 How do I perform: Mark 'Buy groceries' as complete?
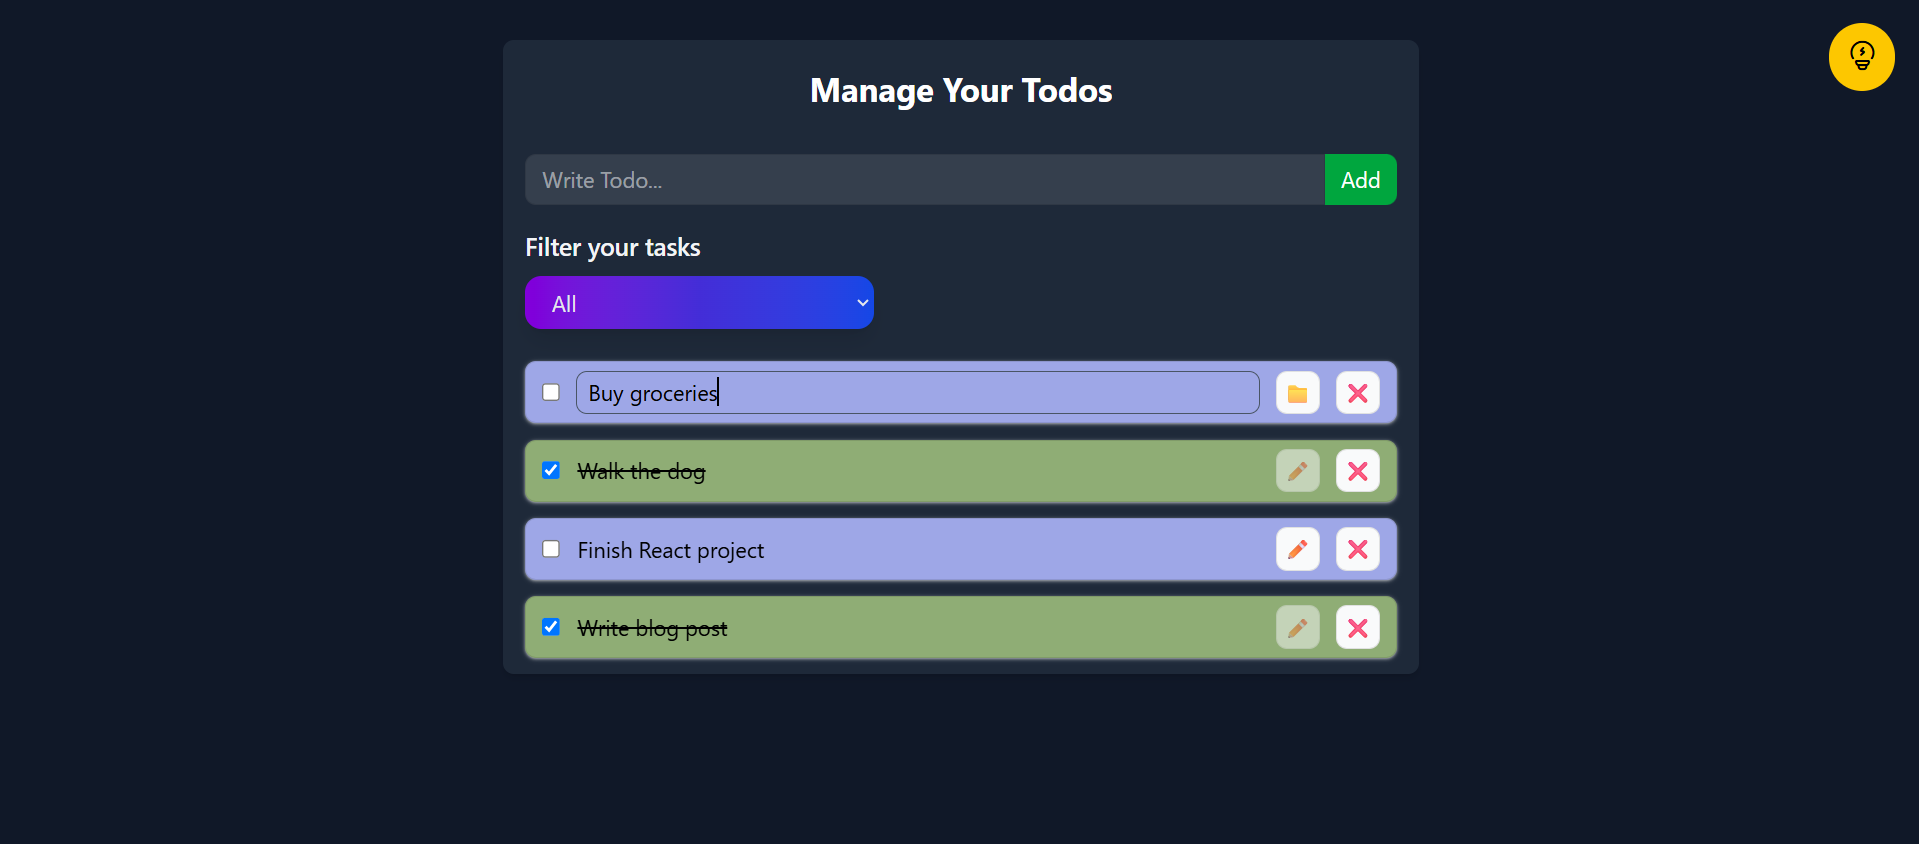(550, 392)
